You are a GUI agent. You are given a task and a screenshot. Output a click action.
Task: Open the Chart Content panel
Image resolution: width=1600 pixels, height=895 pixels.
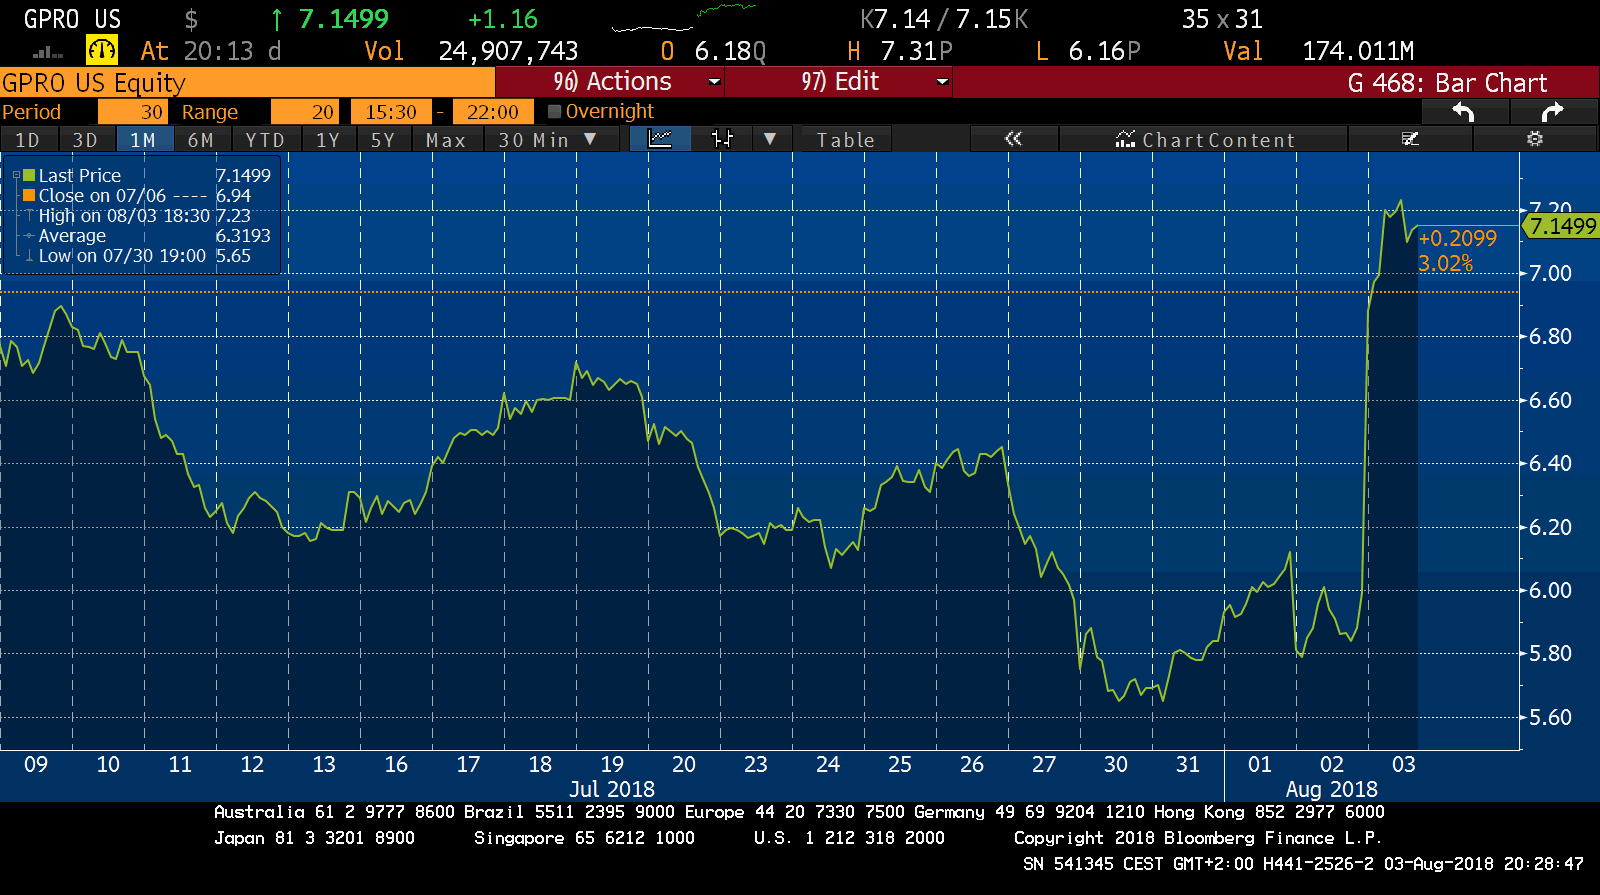pos(1205,140)
